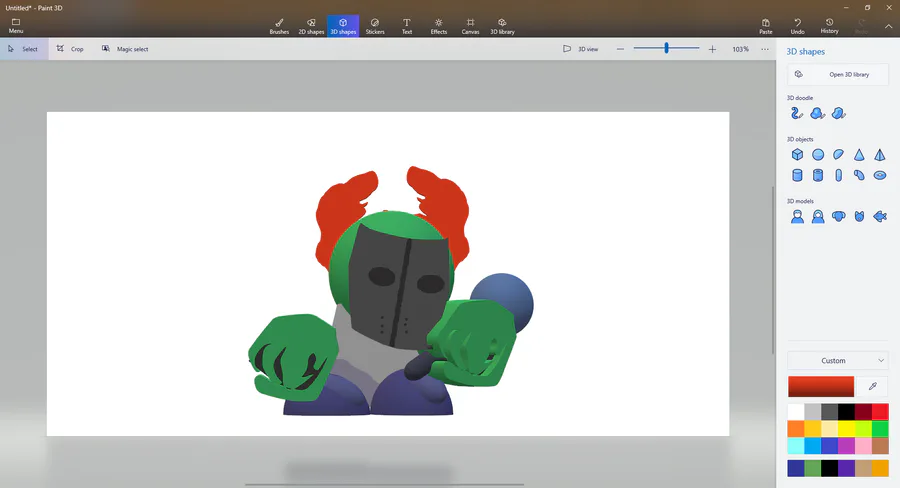Zoom out with the minus button

click(x=620, y=49)
